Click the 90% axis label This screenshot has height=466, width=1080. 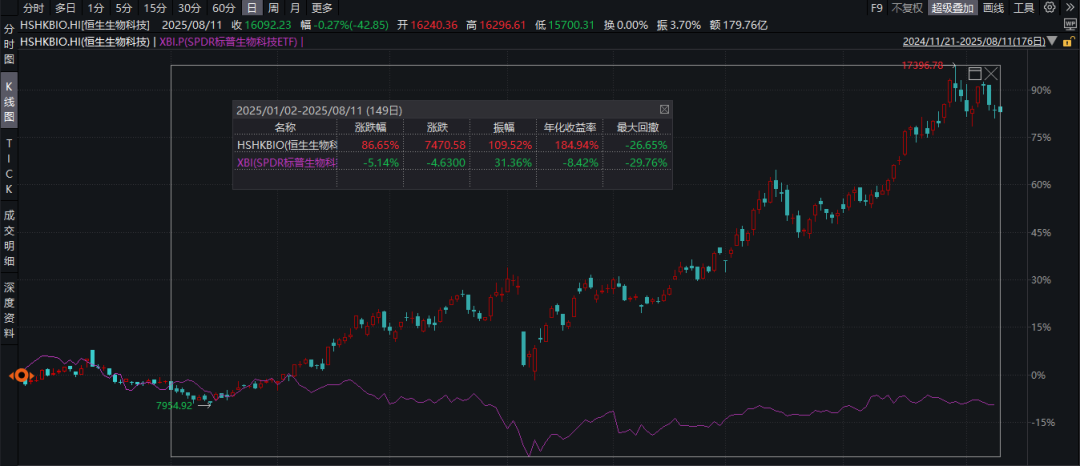point(1041,90)
